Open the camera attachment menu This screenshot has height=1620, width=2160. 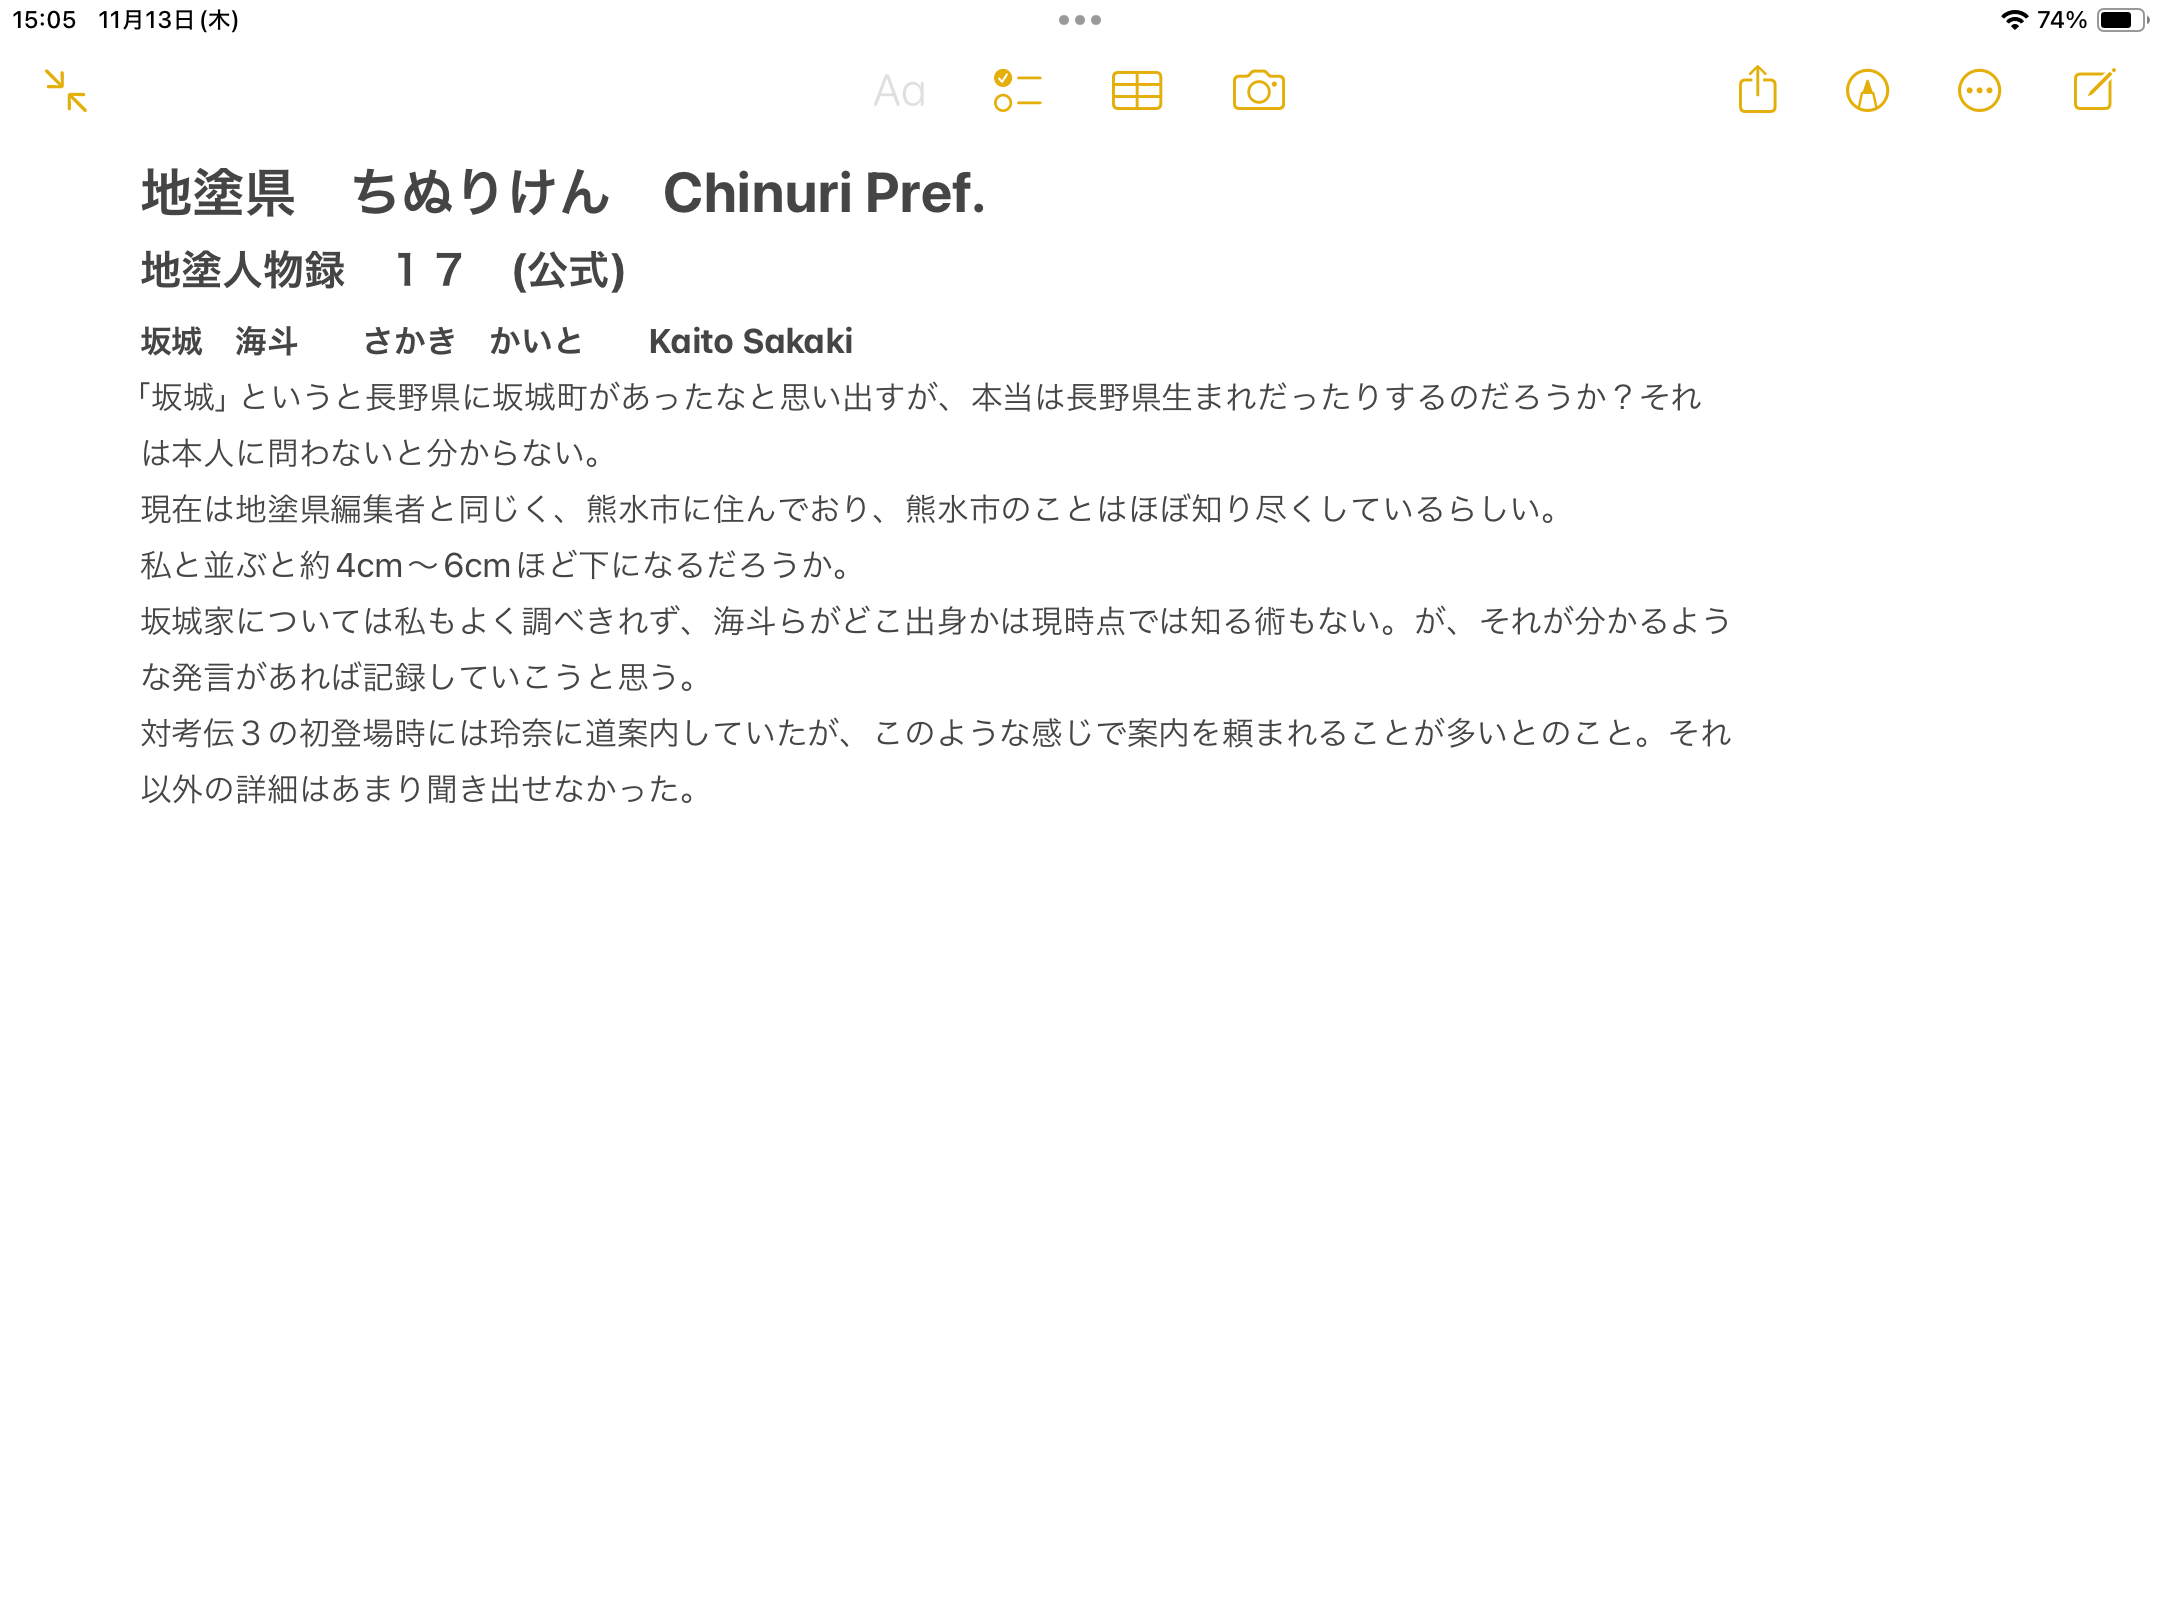(x=1258, y=91)
